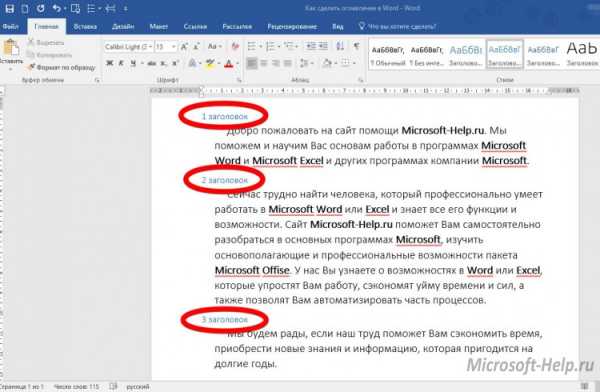Image resolution: width=600 pixels, height=392 pixels.
Task: Show or hide paragraph marks
Action: [357, 47]
